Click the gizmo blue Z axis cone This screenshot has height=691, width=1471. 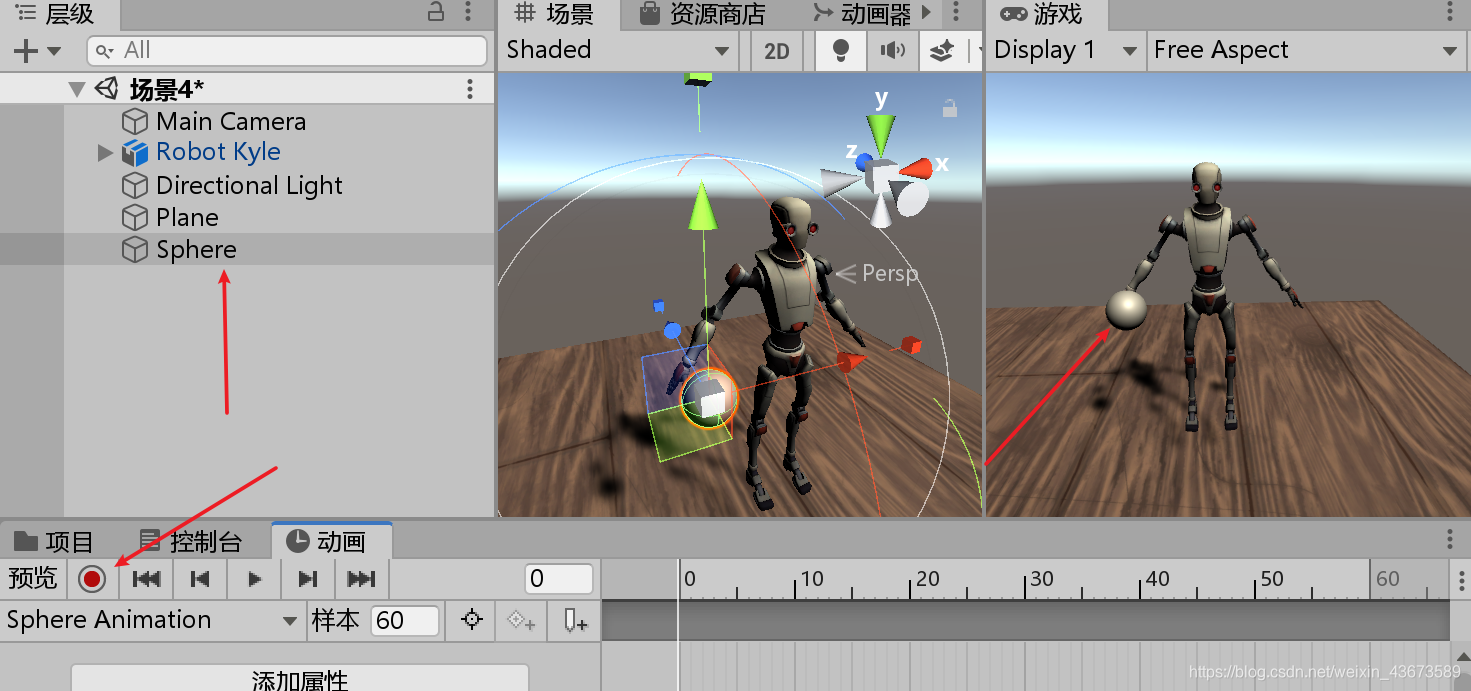[863, 161]
